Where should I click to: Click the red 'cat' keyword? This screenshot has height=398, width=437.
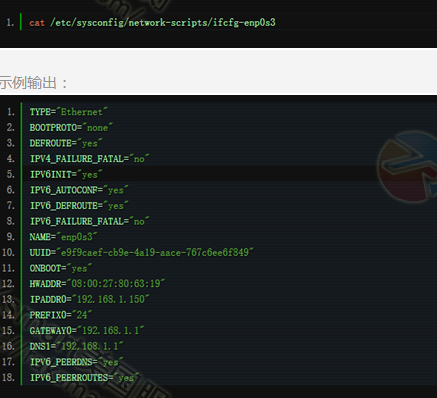(37, 23)
